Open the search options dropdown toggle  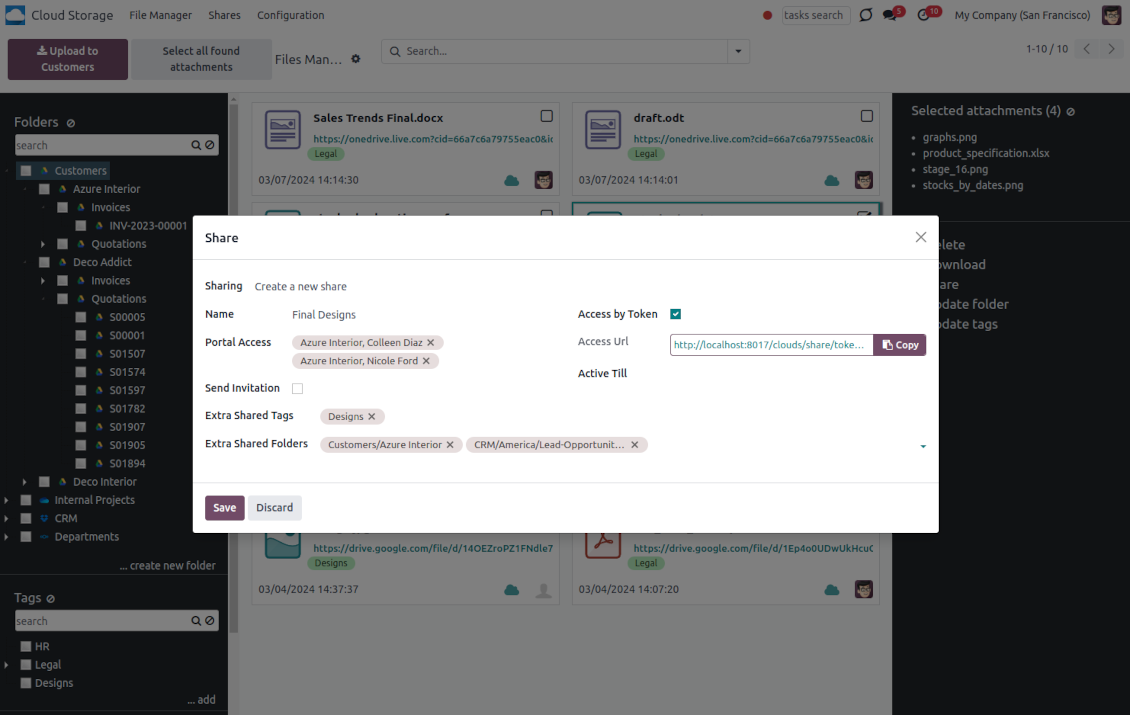[x=739, y=51]
